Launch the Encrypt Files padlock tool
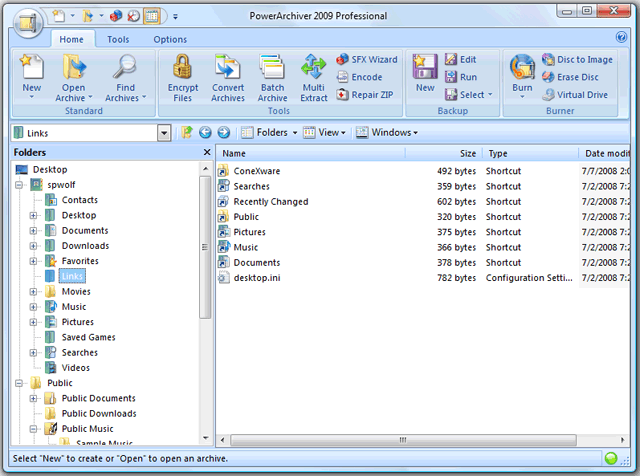This screenshot has width=640, height=476. pyautogui.click(x=182, y=77)
